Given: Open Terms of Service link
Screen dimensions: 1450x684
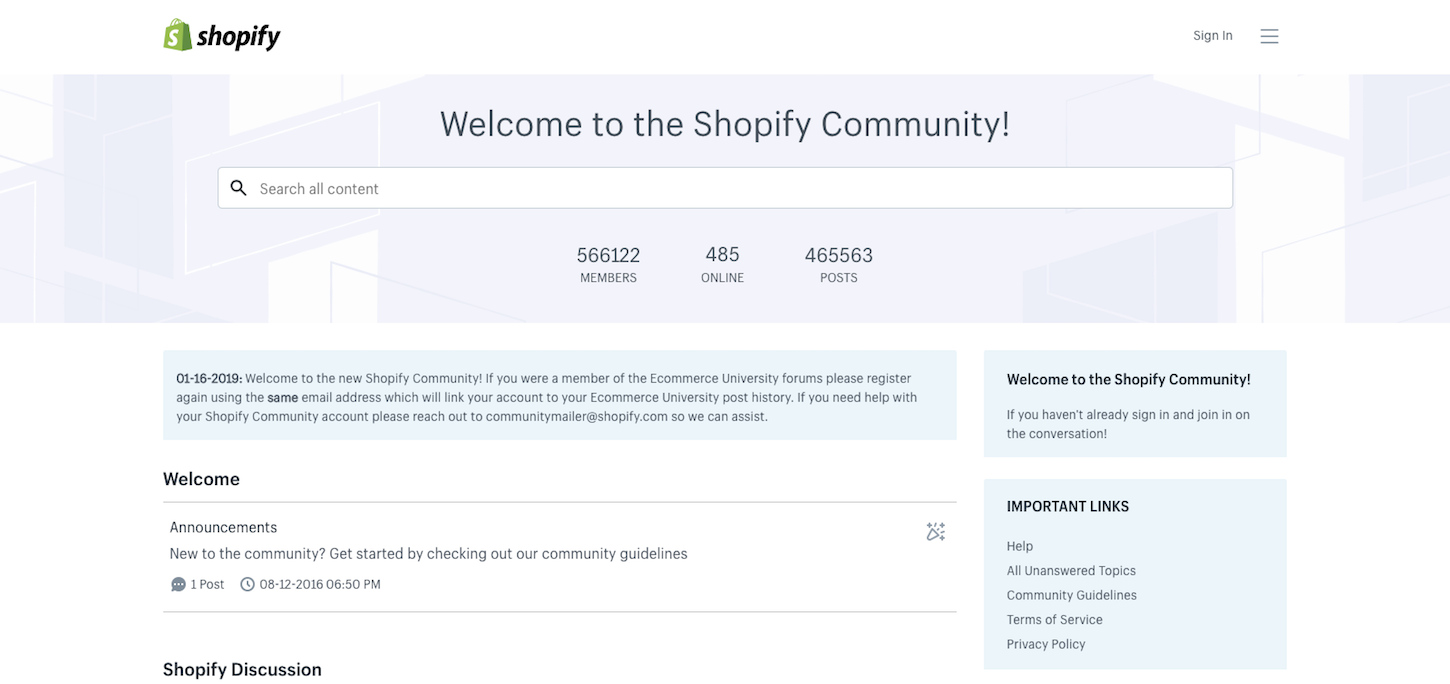Looking at the screenshot, I should pos(1054,620).
